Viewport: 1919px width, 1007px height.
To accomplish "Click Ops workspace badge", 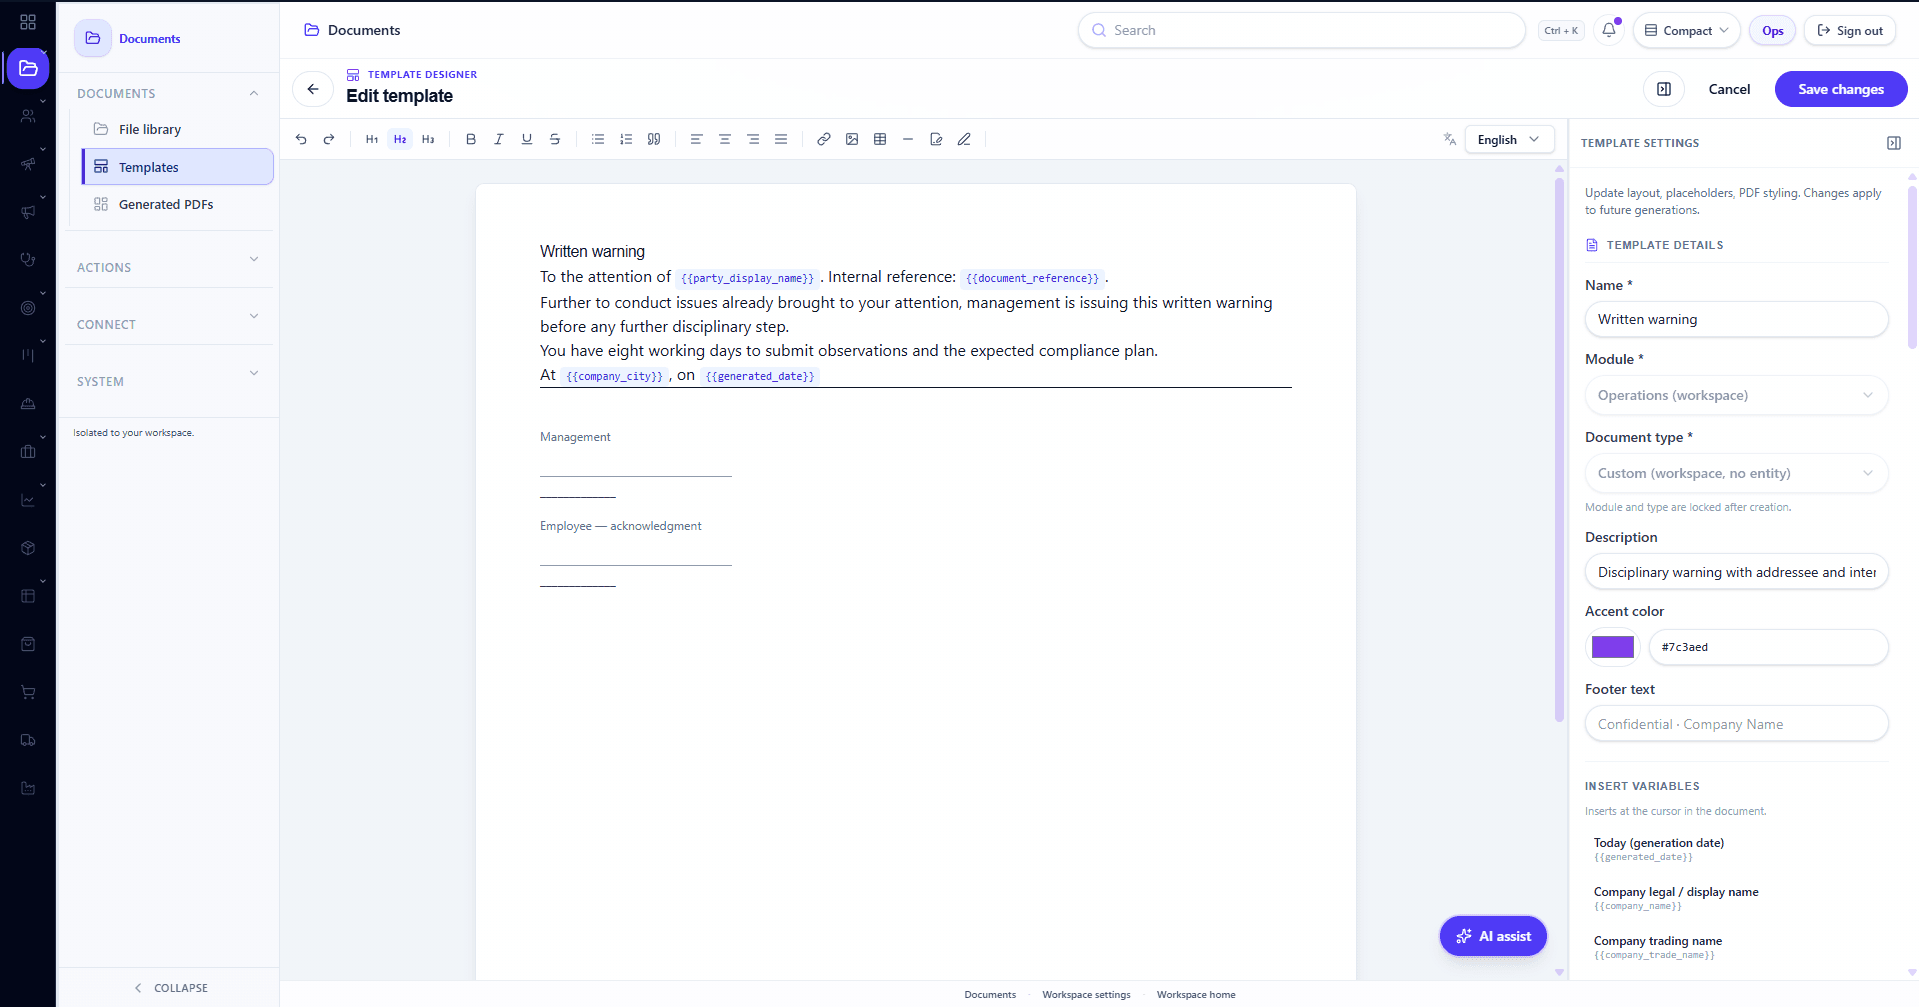I will pos(1772,30).
